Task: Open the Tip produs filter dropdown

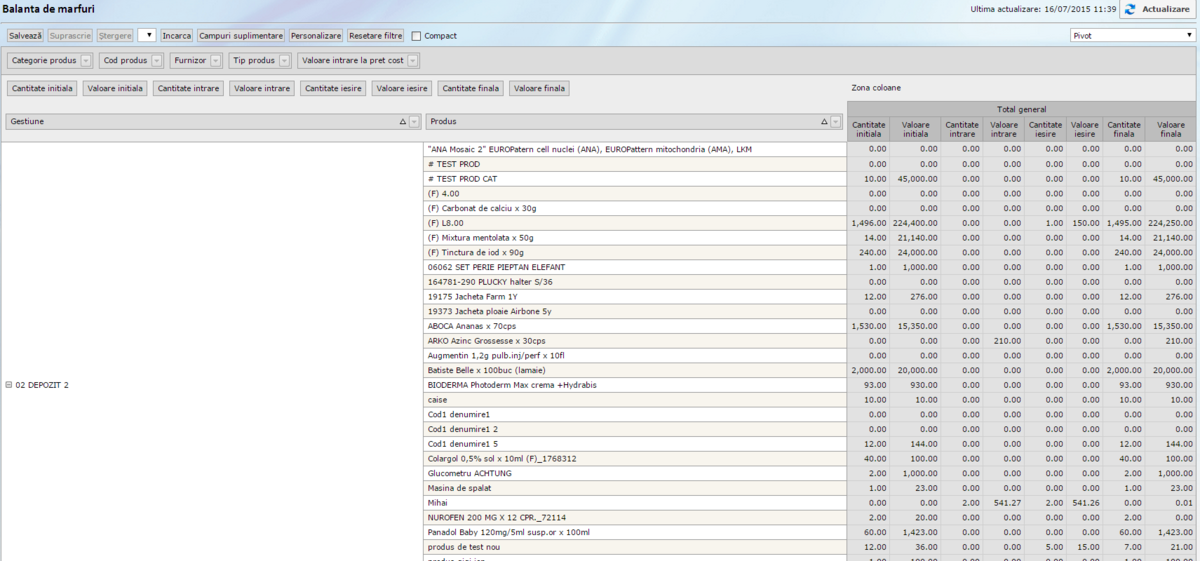Action: [x=285, y=61]
